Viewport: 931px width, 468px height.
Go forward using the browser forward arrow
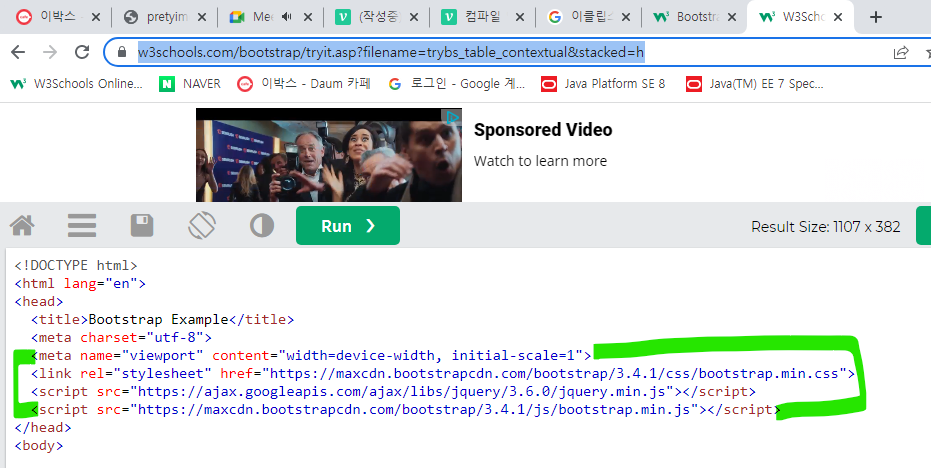point(50,52)
